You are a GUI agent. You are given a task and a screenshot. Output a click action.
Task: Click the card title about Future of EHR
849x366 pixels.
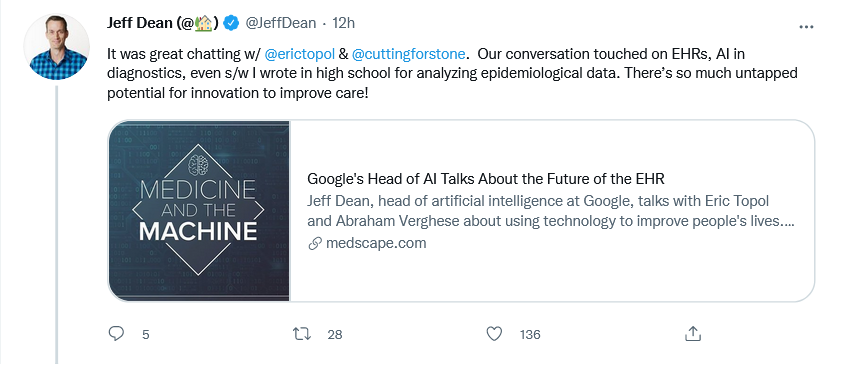pyautogui.click(x=486, y=179)
